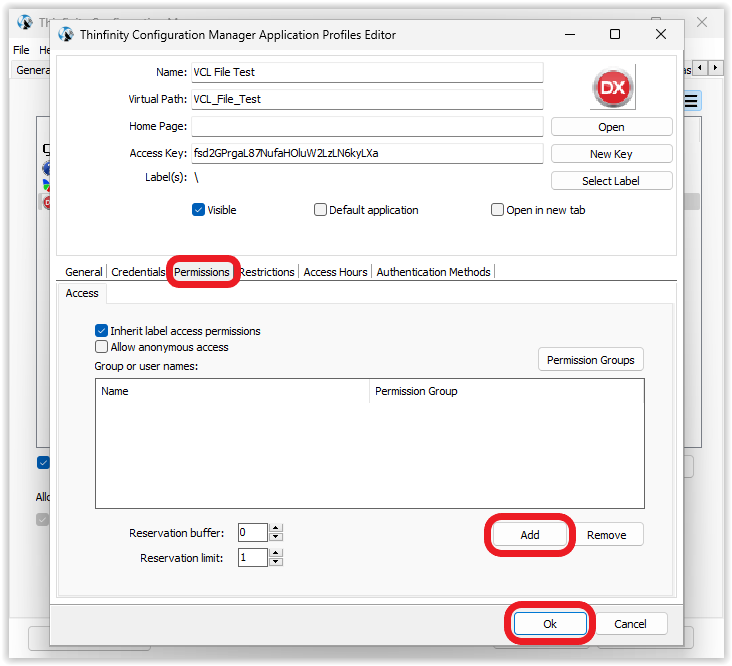Open the File menu in the background window

[21, 50]
